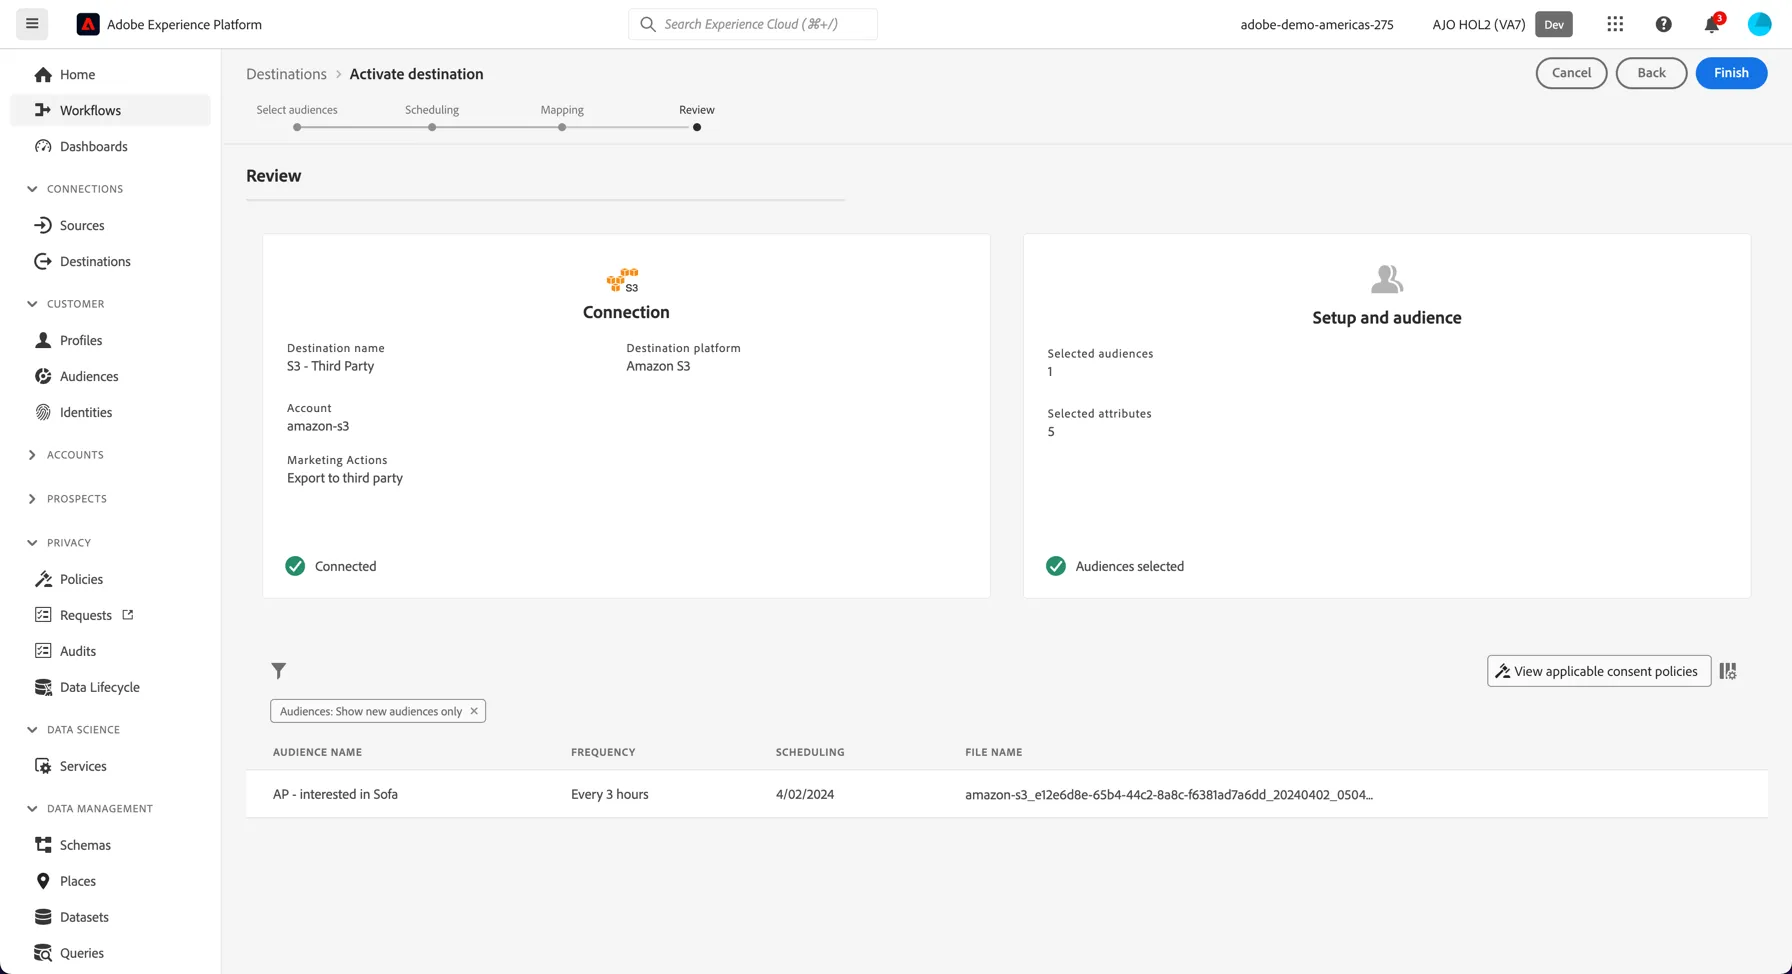Open Audits in the sidebar
Viewport: 1792px width, 974px height.
[110, 651]
